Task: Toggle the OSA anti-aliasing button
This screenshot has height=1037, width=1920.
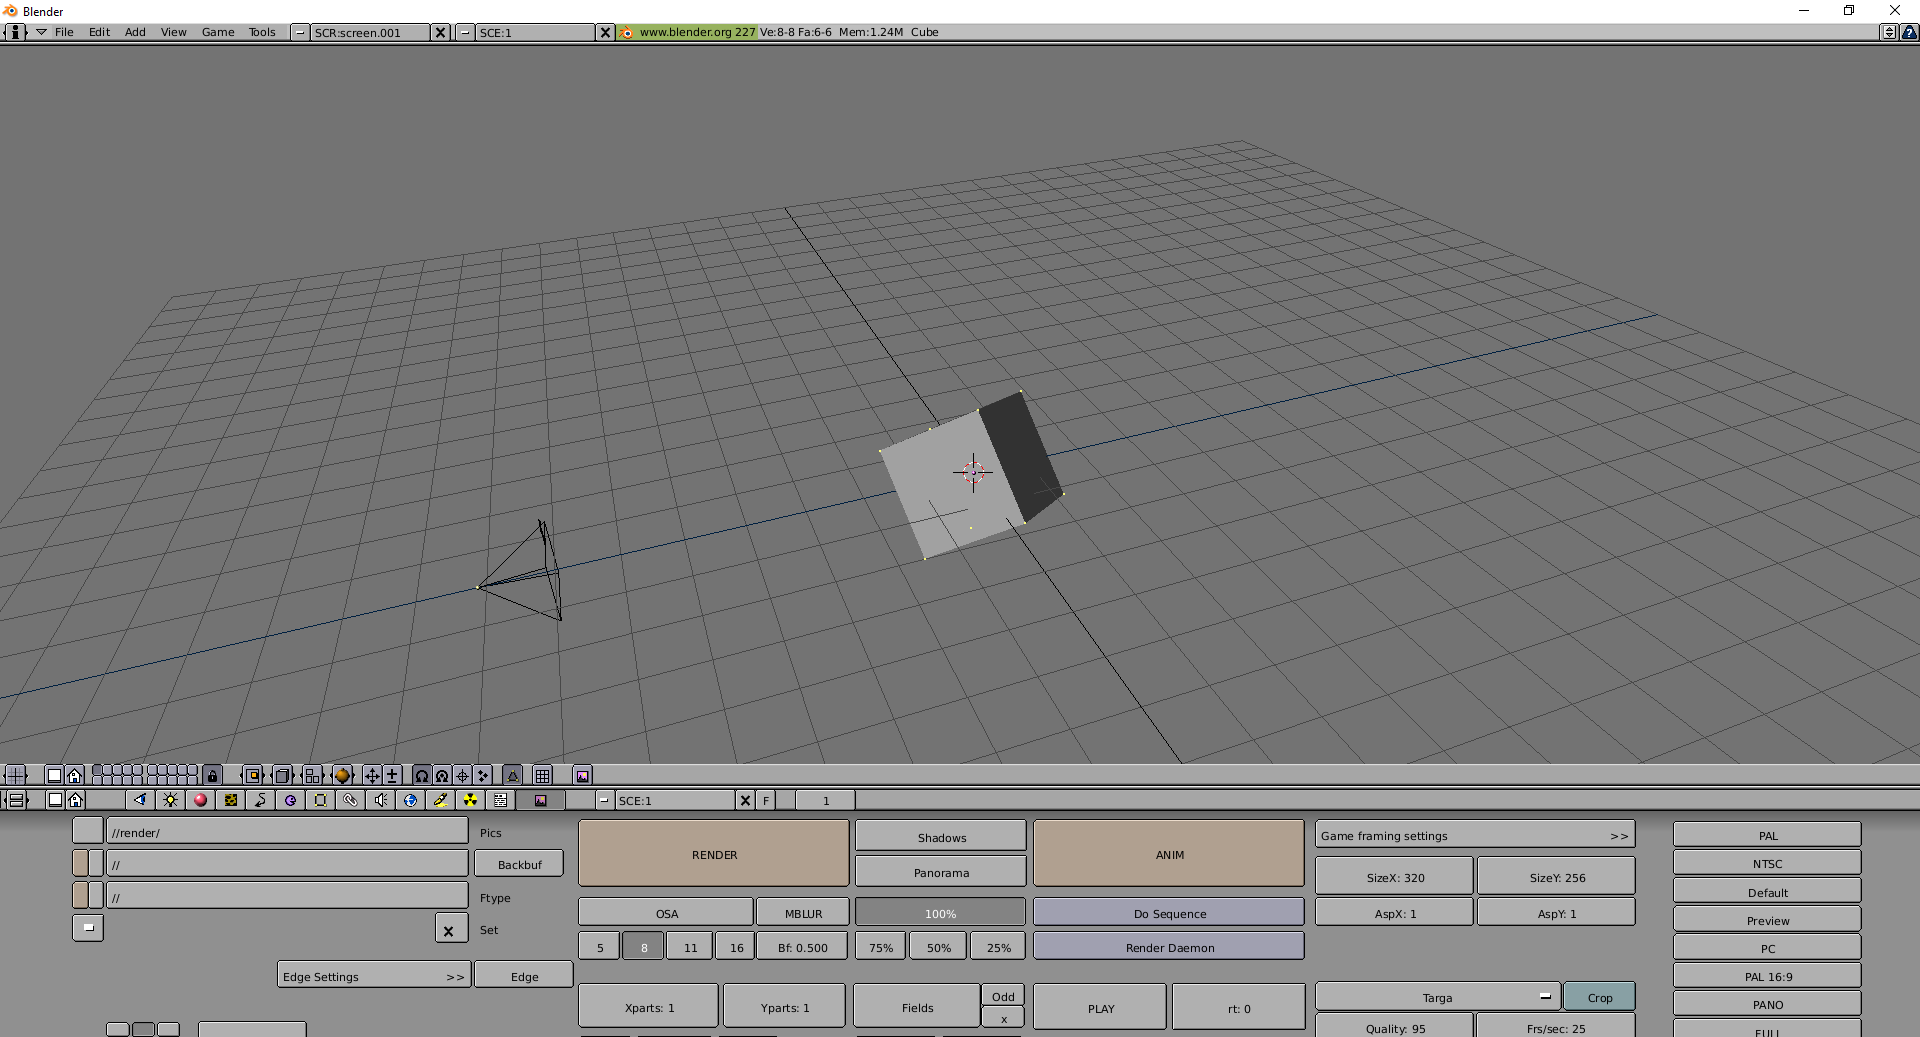Action: [x=666, y=913]
